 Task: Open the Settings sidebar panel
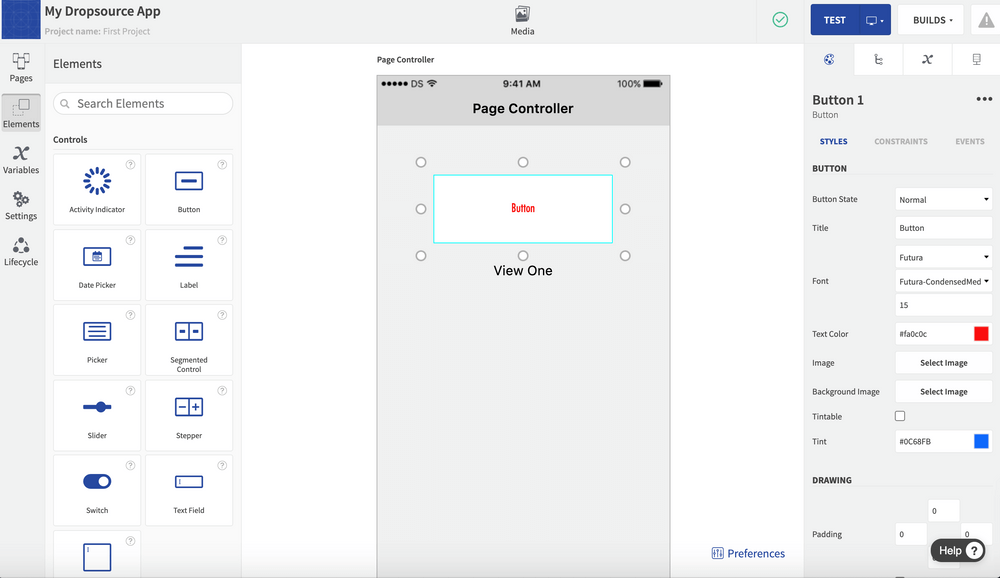coord(20,205)
